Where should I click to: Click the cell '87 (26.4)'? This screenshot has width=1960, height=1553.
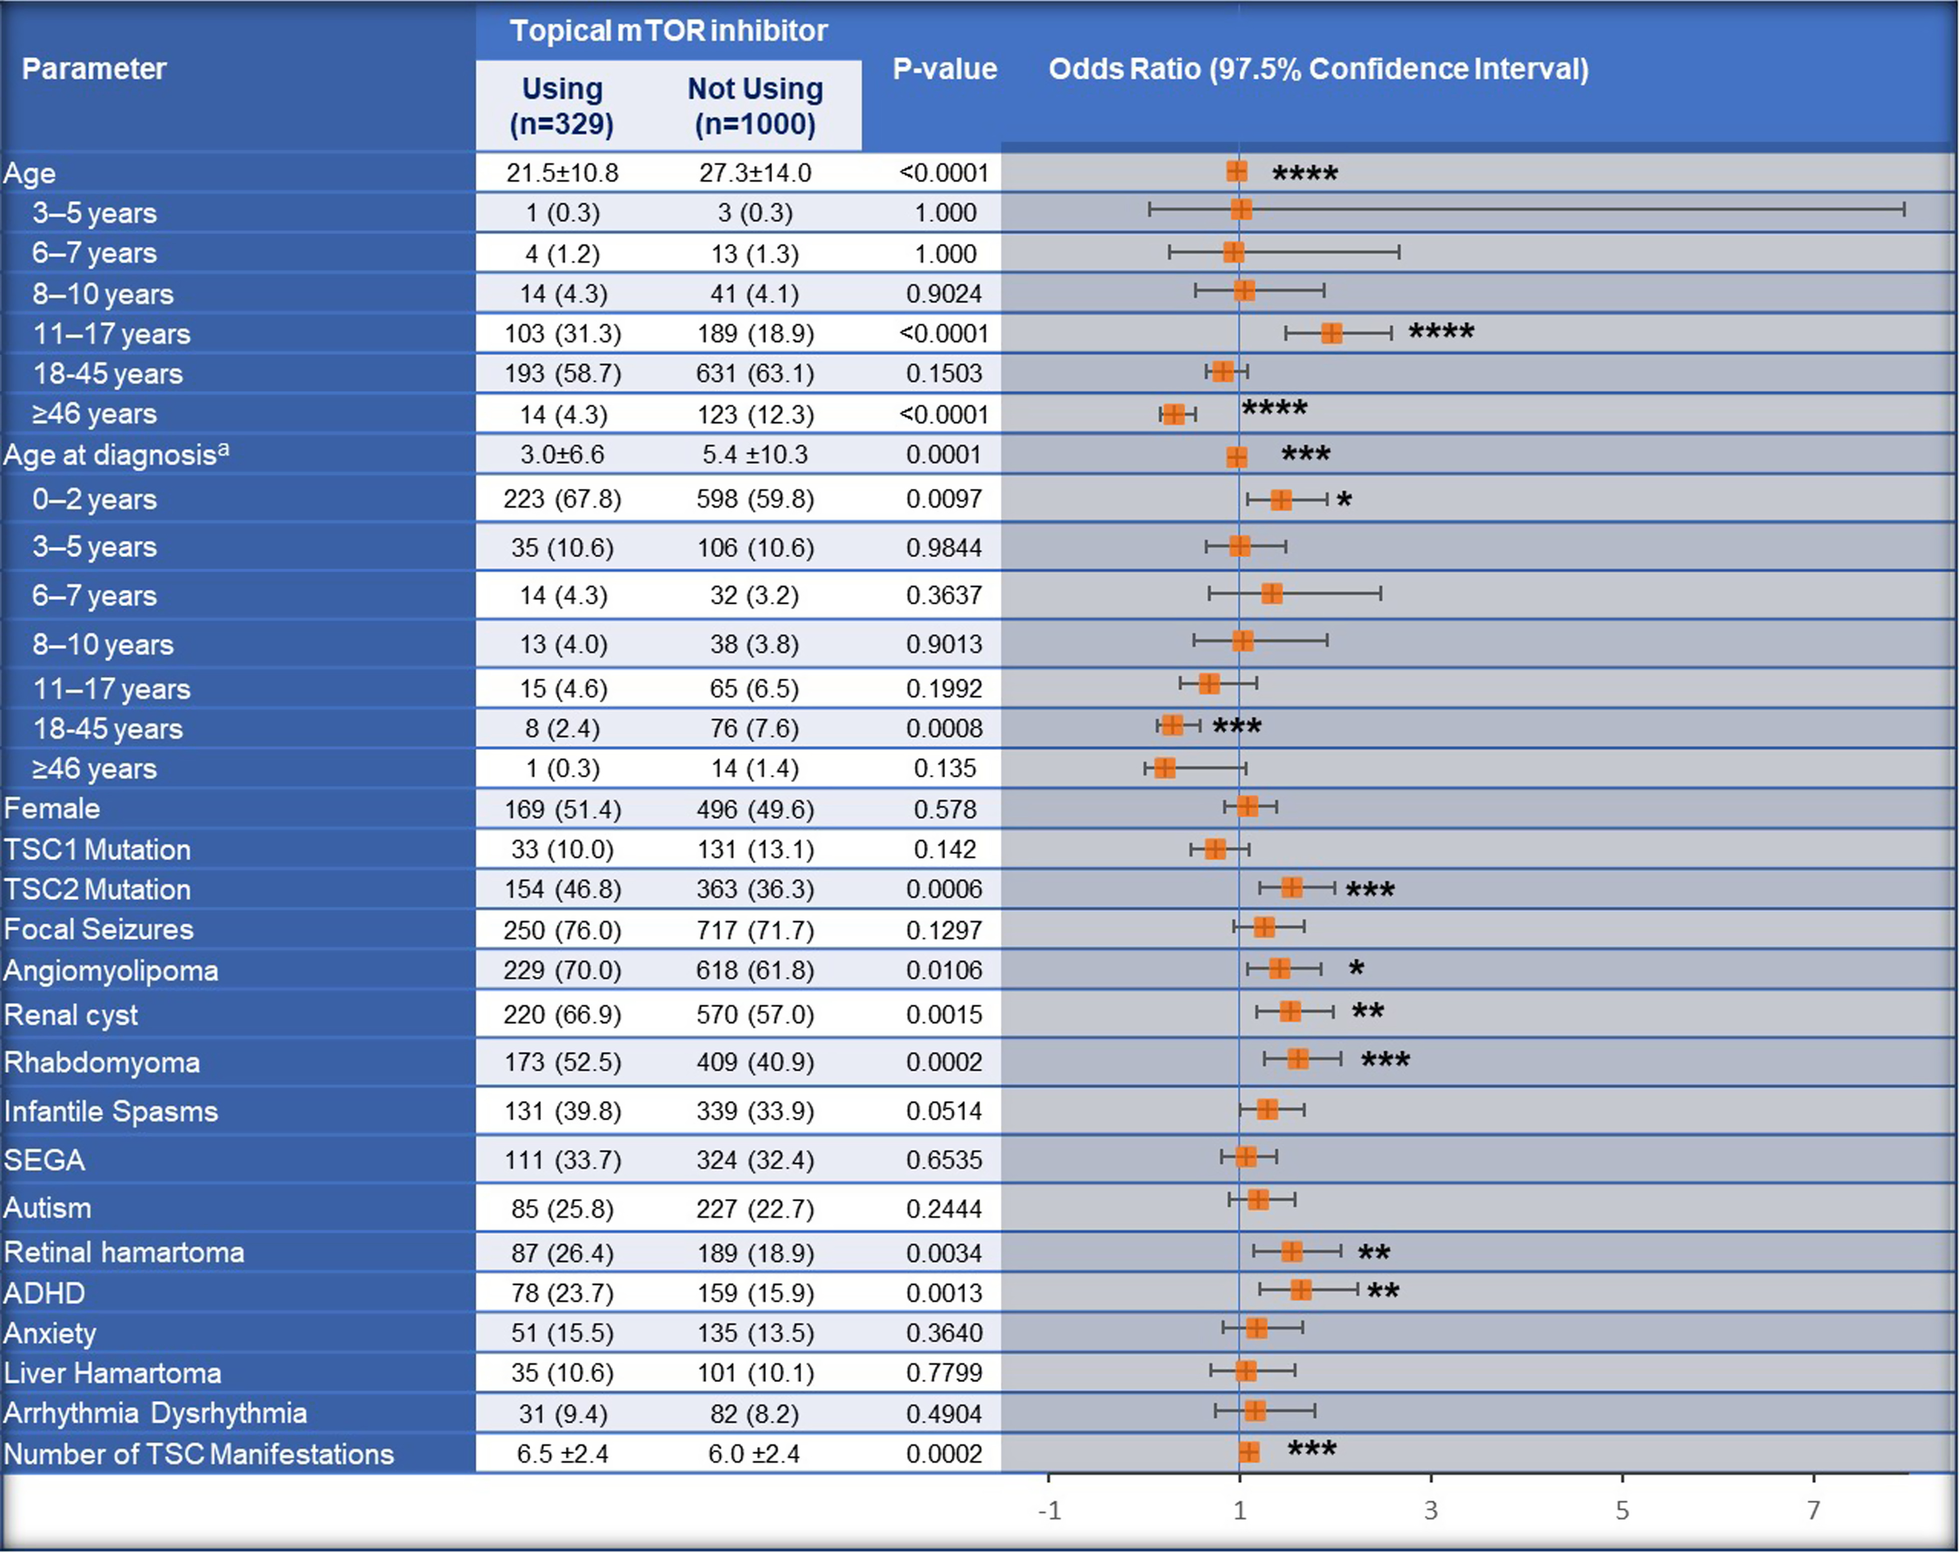point(562,1253)
